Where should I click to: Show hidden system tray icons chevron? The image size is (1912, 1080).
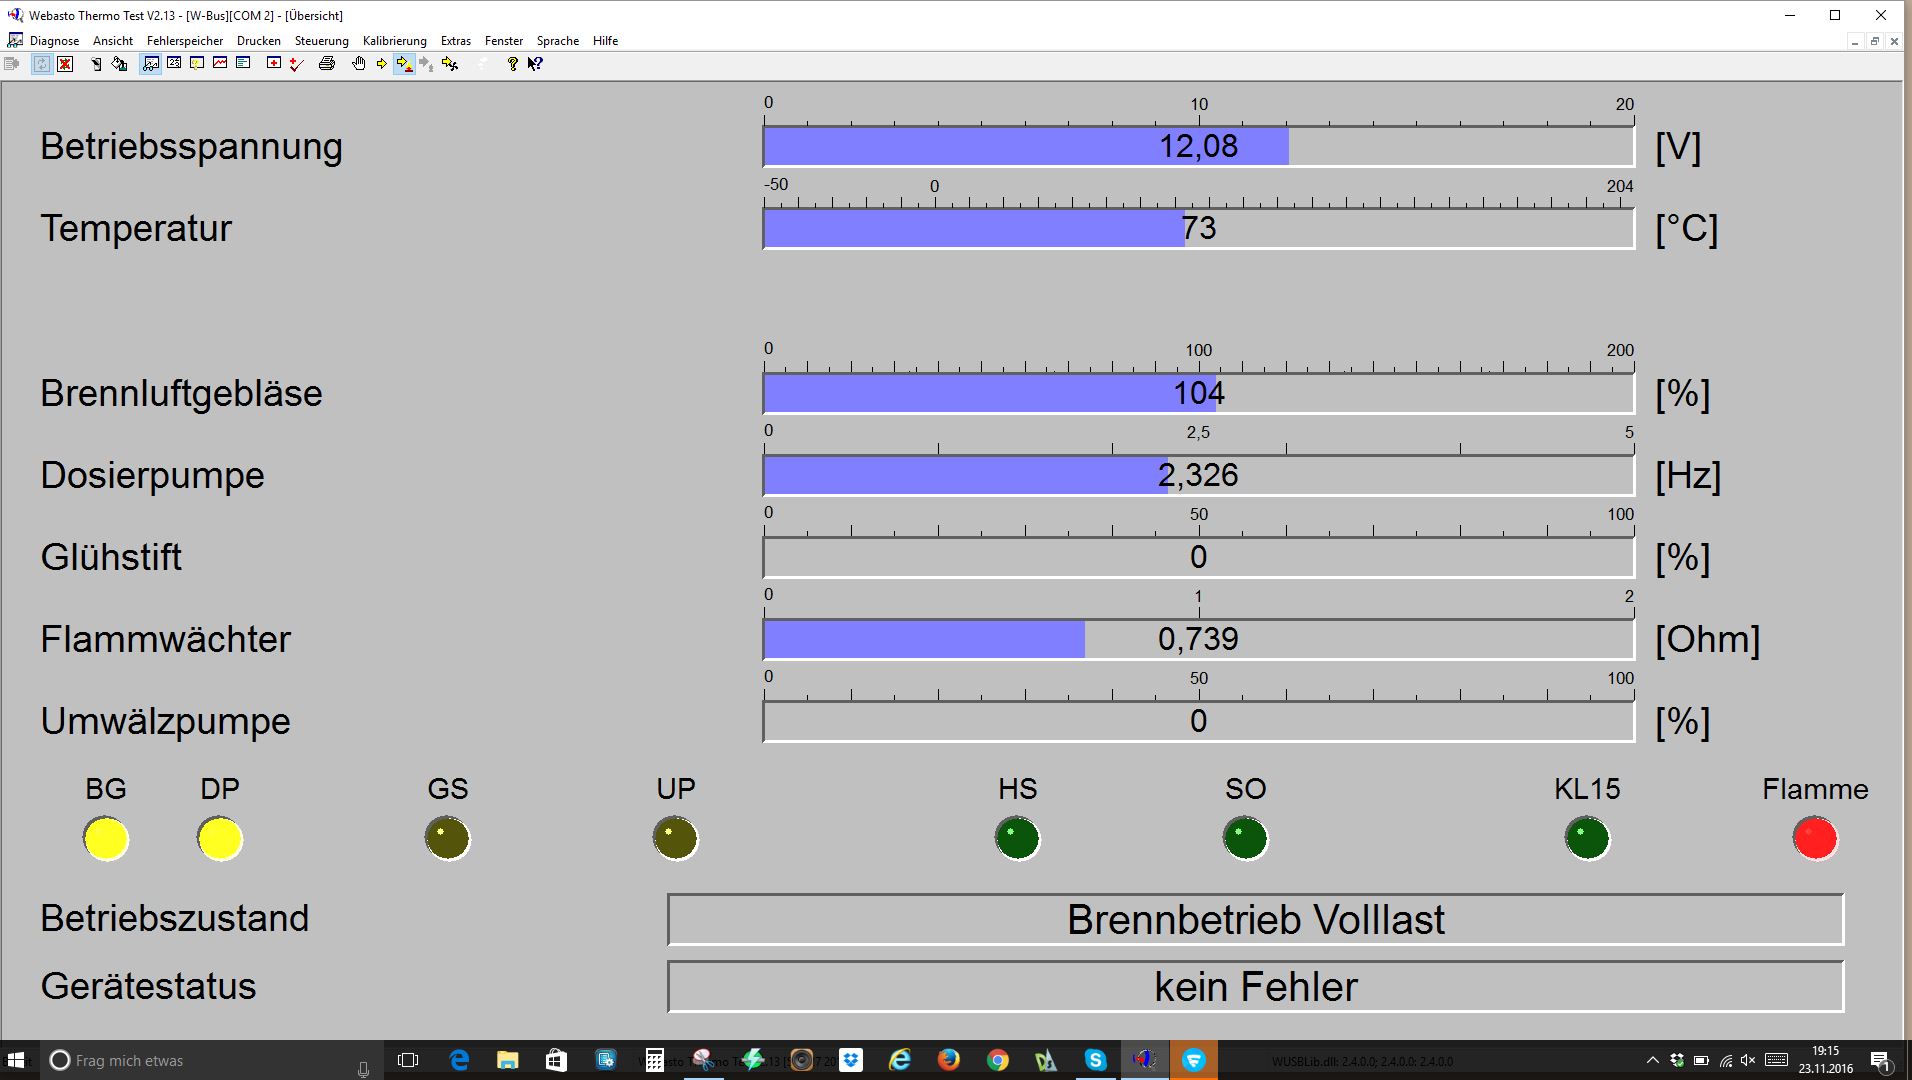pos(1652,1060)
